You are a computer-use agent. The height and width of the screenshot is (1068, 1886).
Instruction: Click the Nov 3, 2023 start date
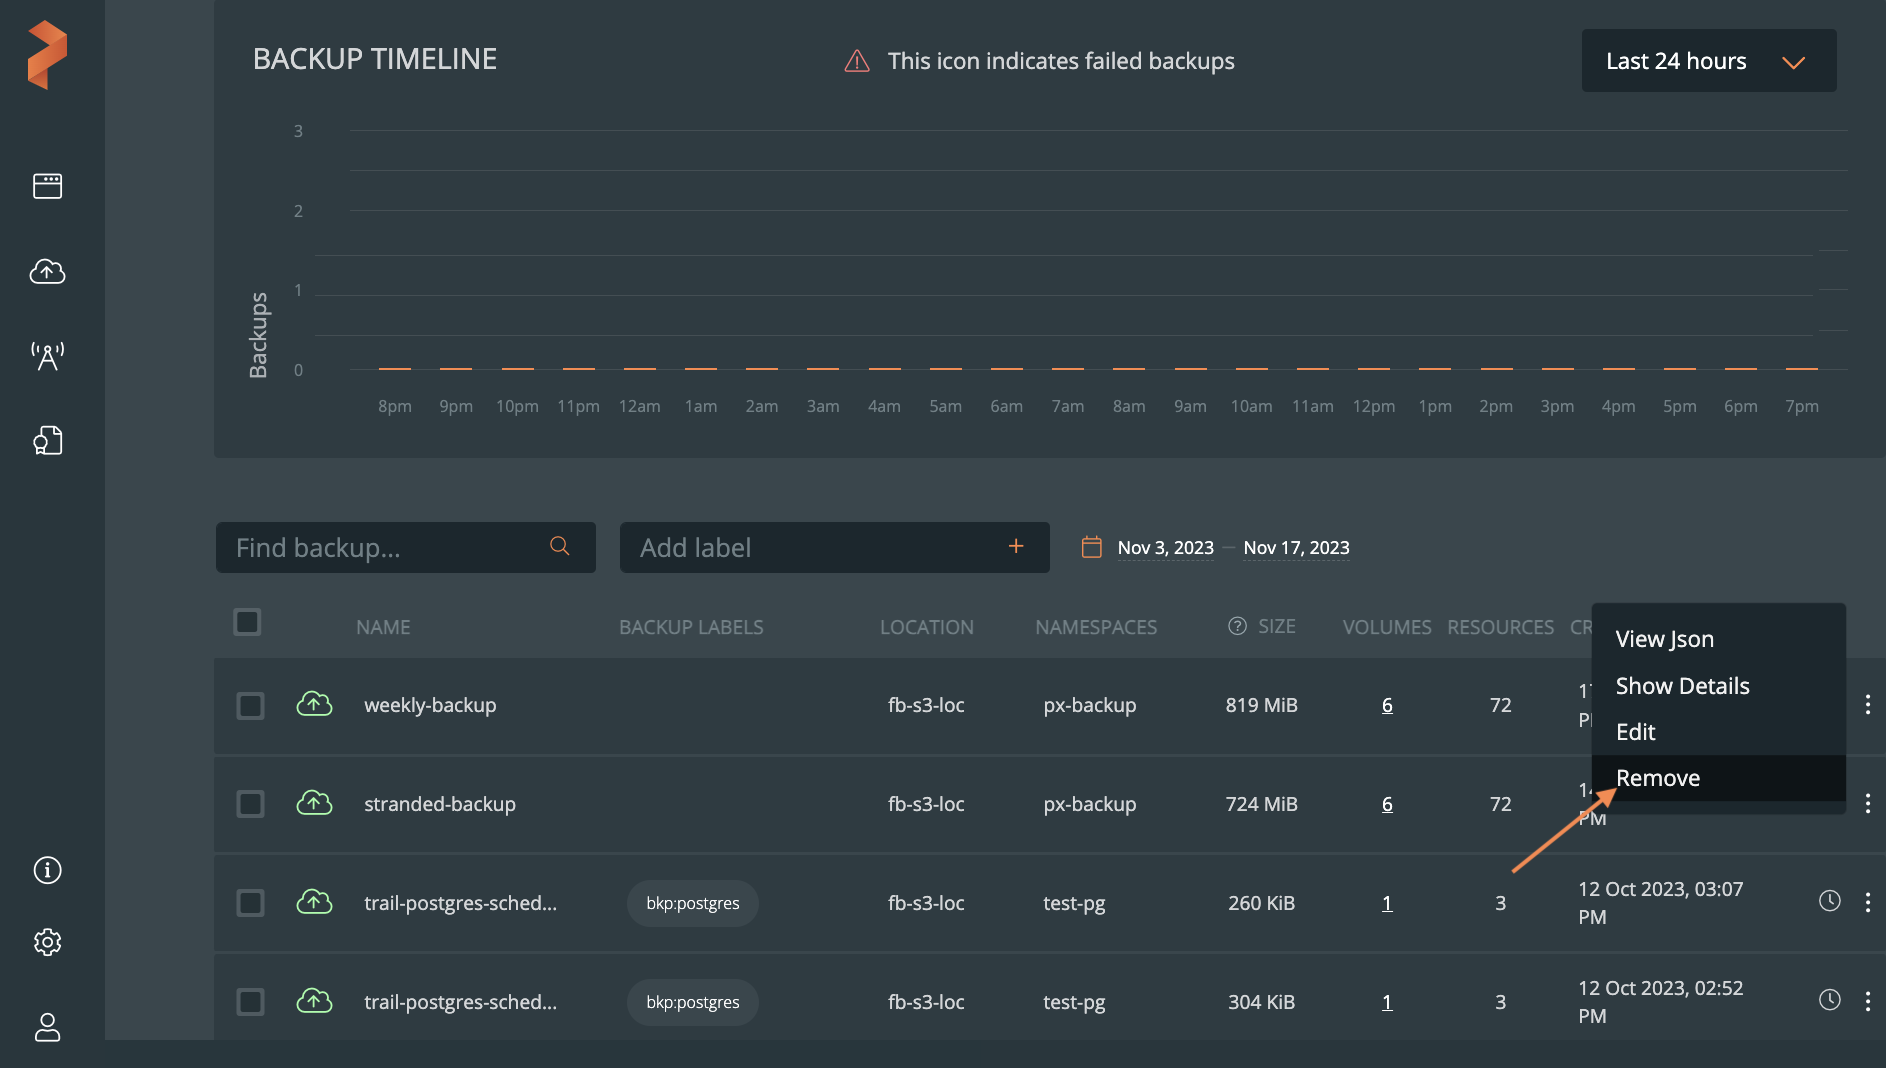[x=1165, y=548]
